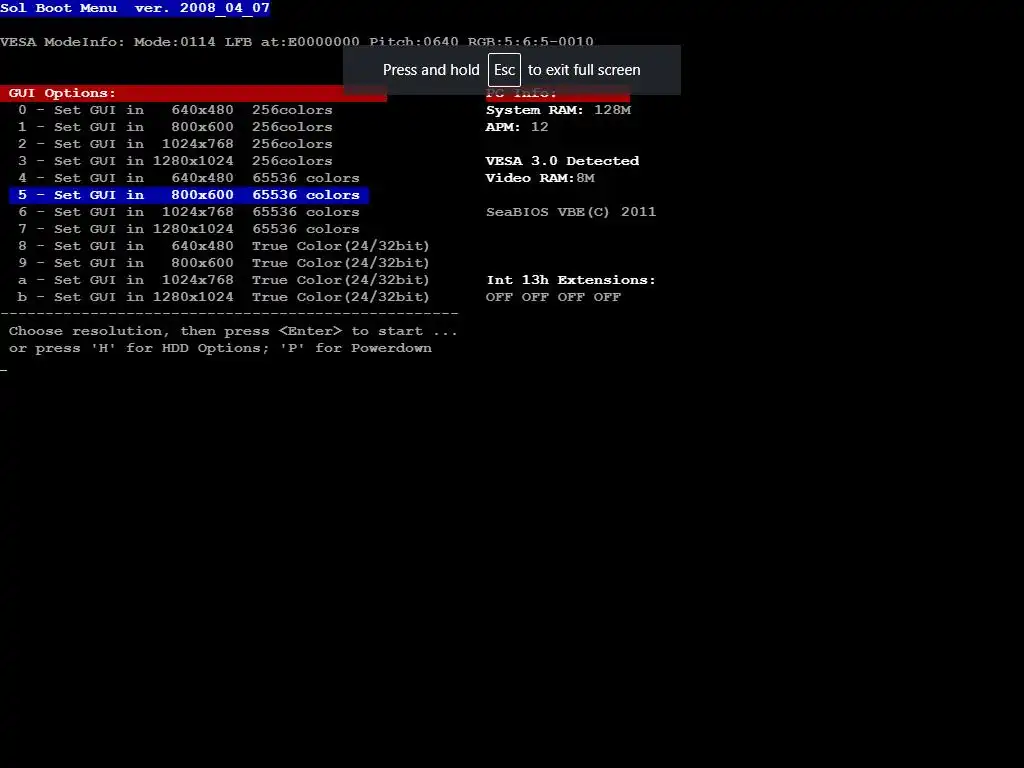Select option 2 Set GUI 1024x768 256colors

tap(175, 144)
